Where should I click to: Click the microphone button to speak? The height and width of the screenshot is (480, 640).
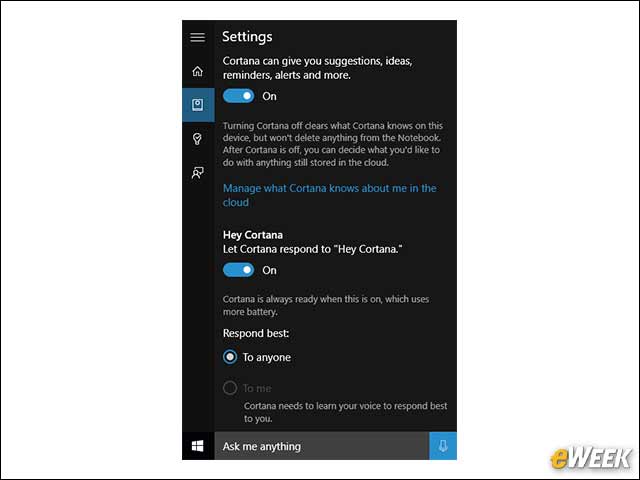443,446
